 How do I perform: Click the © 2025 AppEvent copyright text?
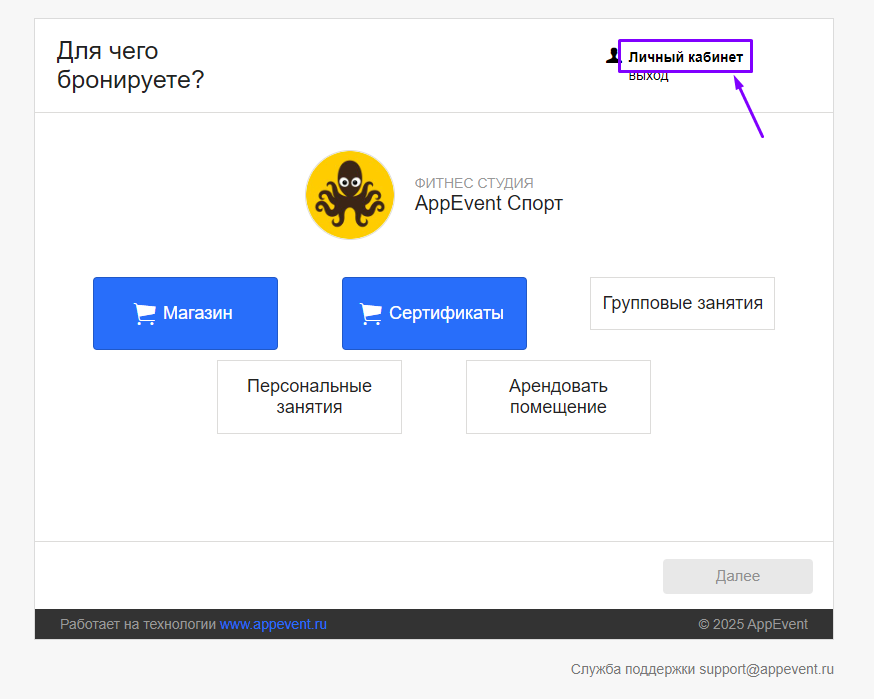[752, 625]
